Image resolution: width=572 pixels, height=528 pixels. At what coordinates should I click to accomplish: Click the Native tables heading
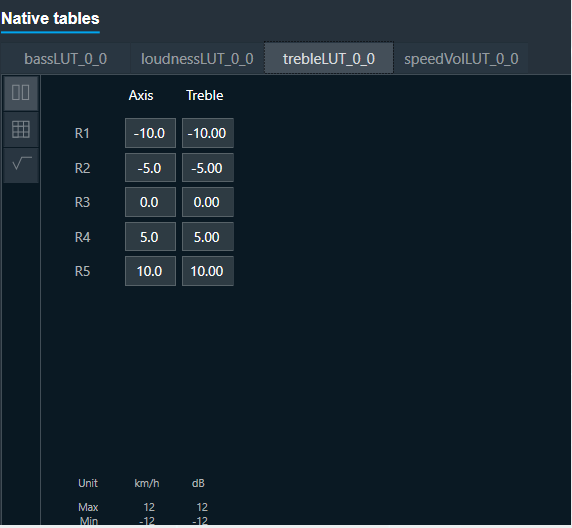click(x=50, y=19)
